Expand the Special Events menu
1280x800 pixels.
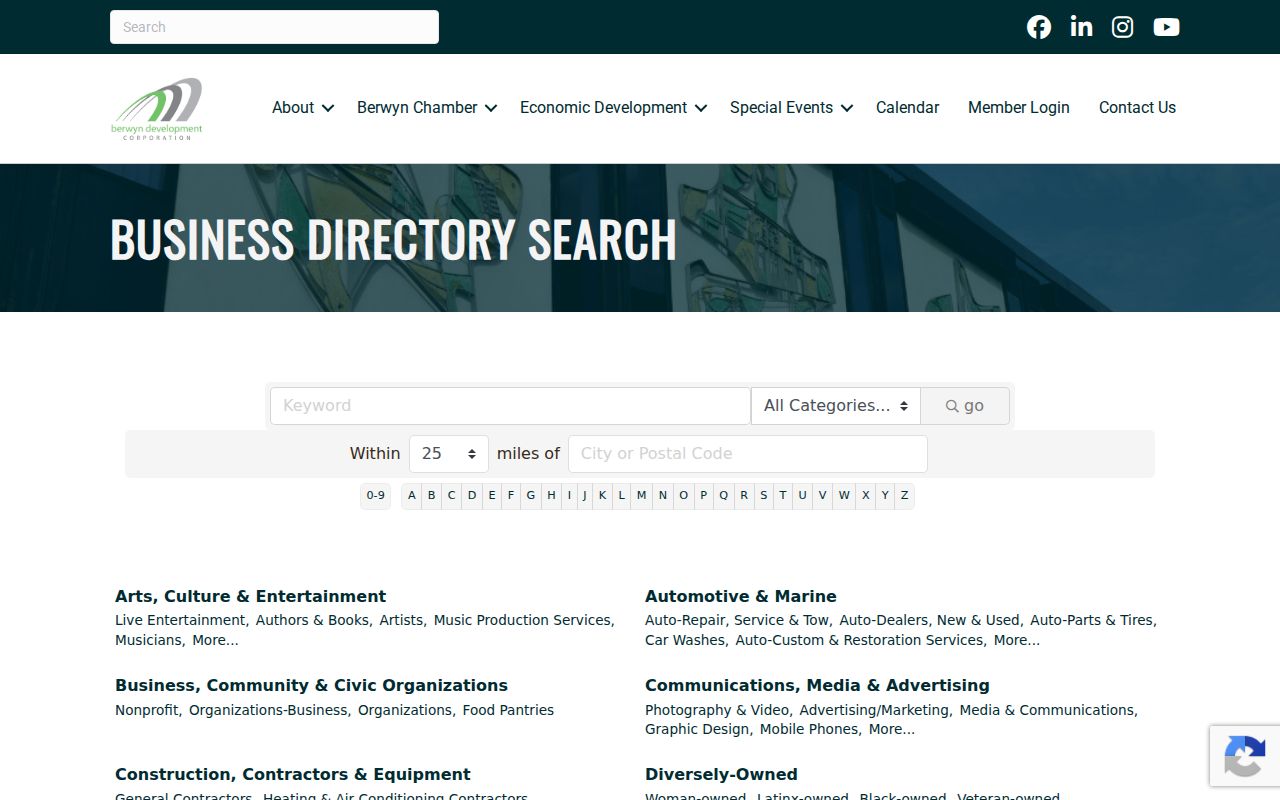791,107
